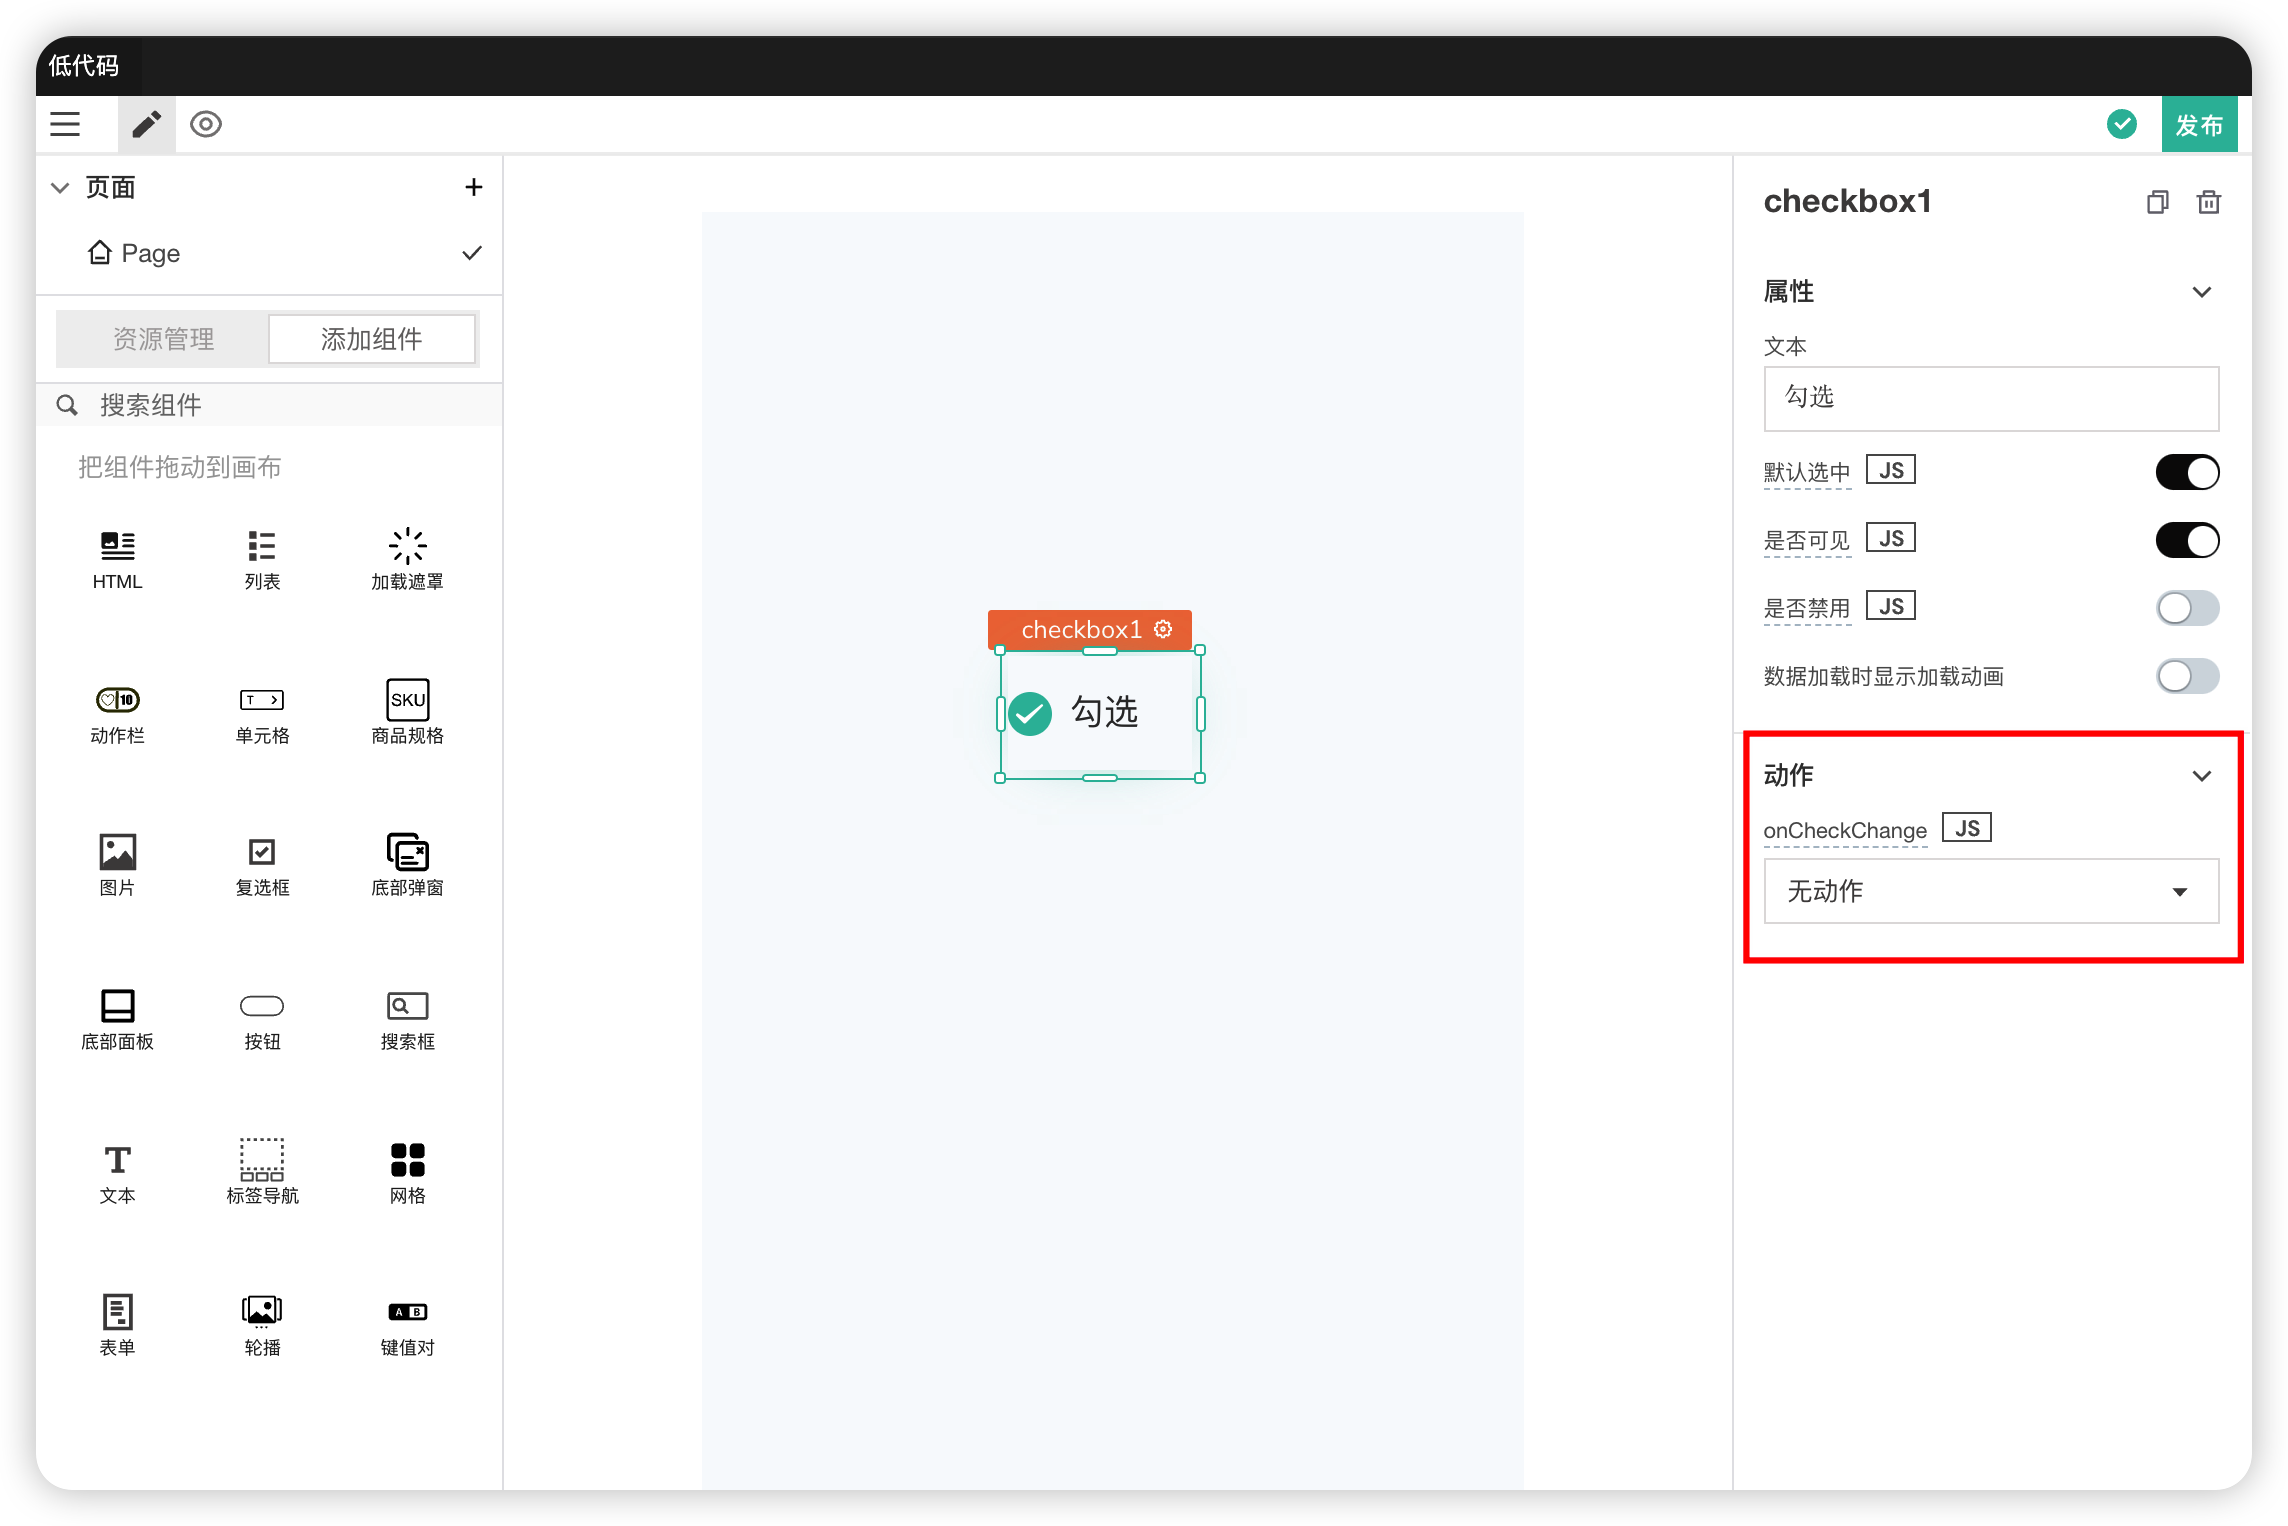
Task: Collapse the 页面 tree chevron
Action: [60, 187]
